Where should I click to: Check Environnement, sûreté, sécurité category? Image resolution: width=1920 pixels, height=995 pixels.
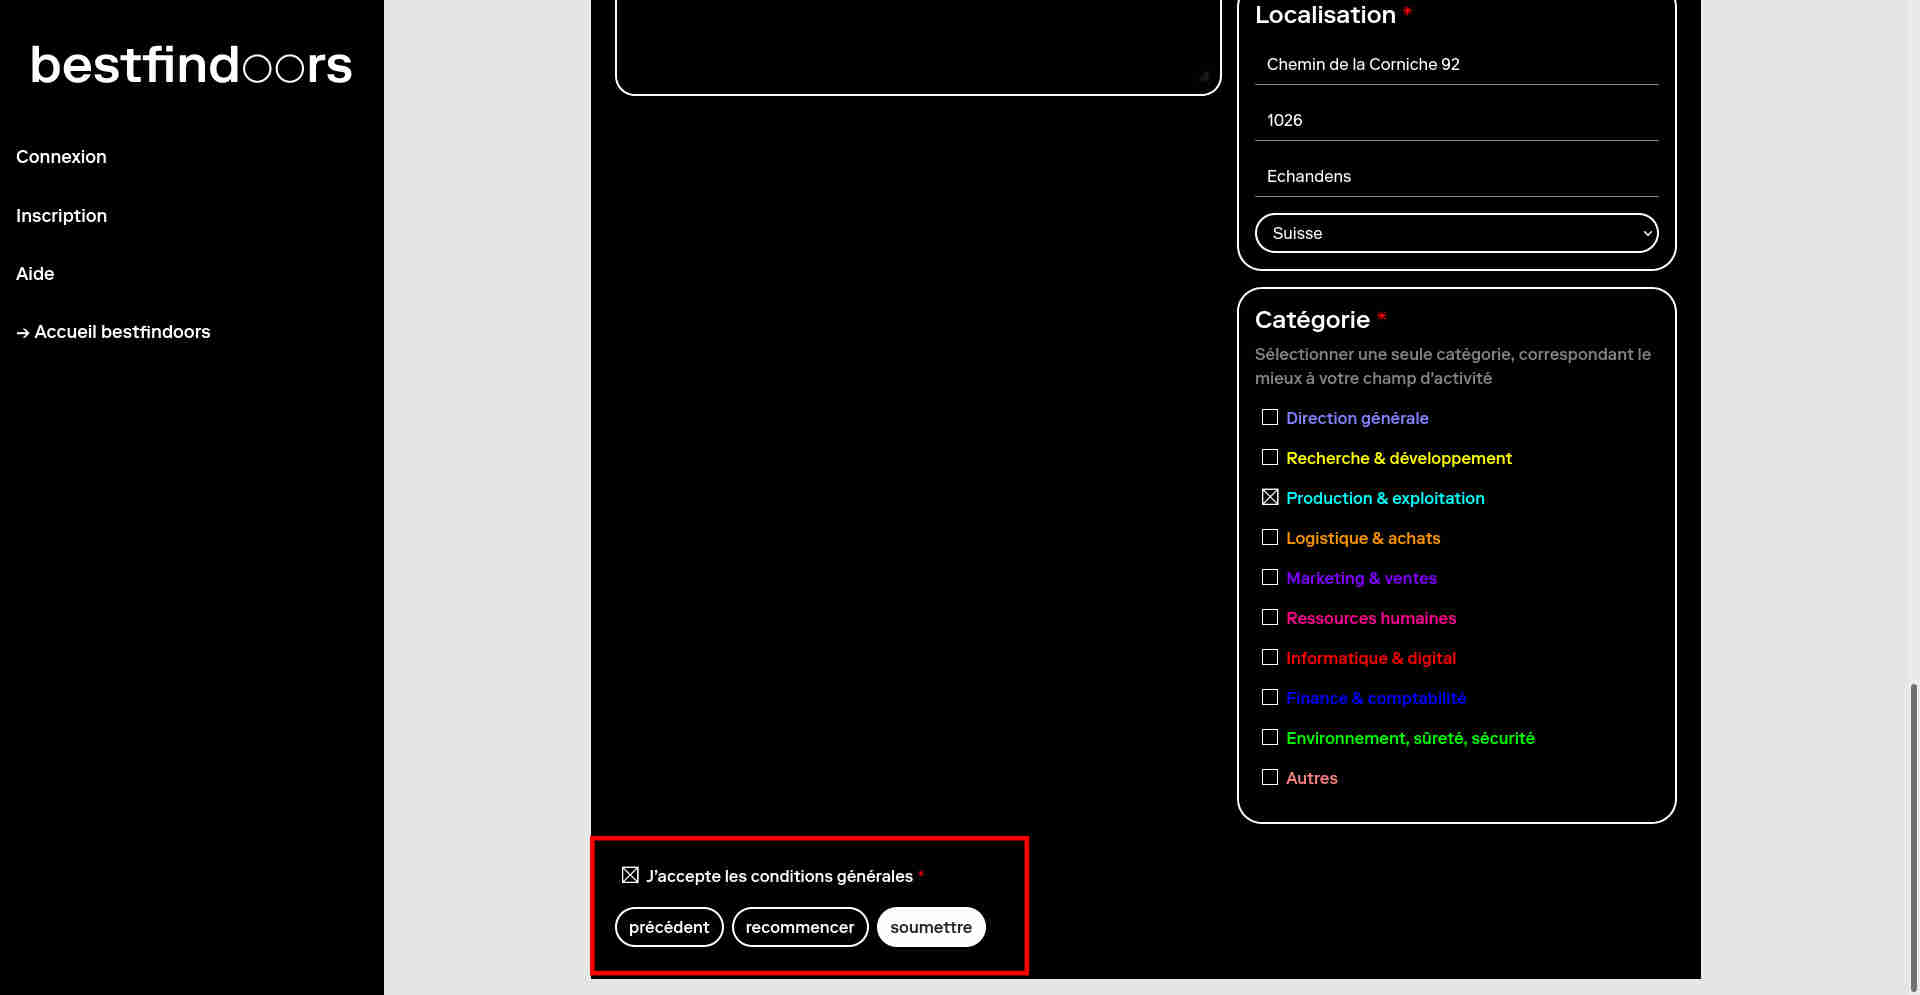[1270, 737]
